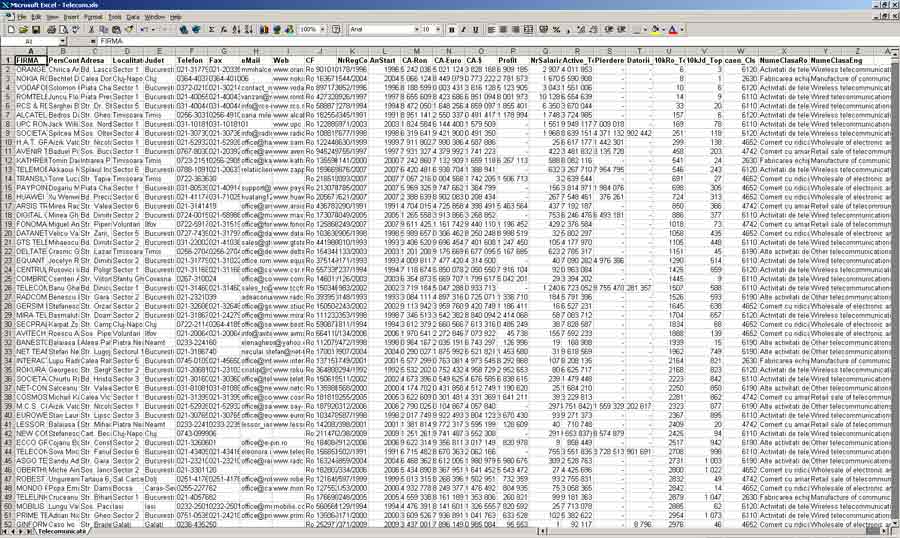Open the Format menu
Viewport: 900px width, 538px height.
coord(93,17)
